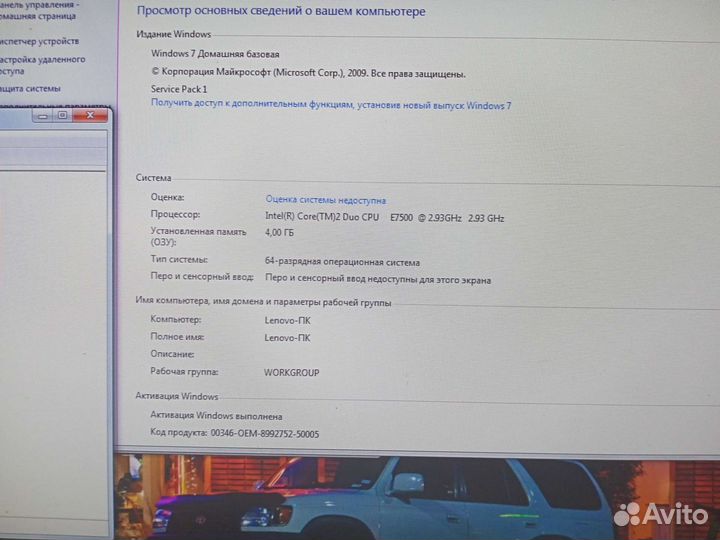The width and height of the screenshot is (720, 540).
Task: Click Windows 7 Домашняя базовая edition text
Action: pos(215,54)
